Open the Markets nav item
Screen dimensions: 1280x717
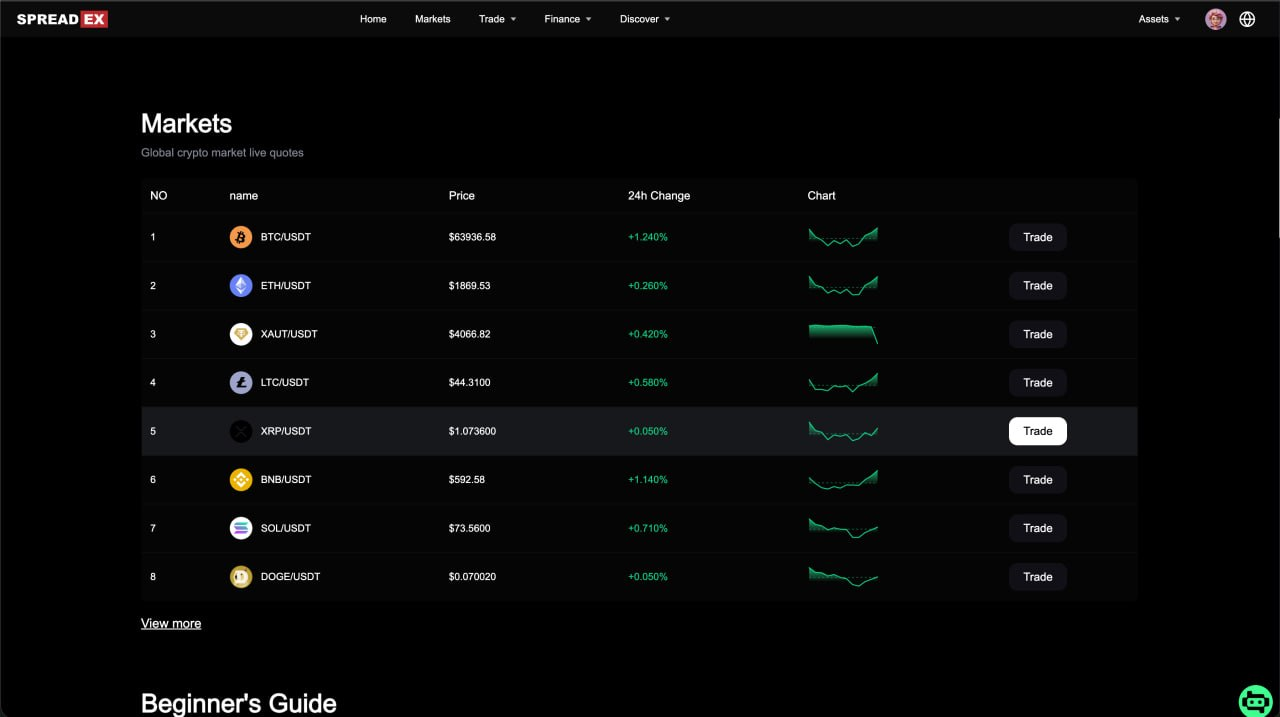point(433,19)
